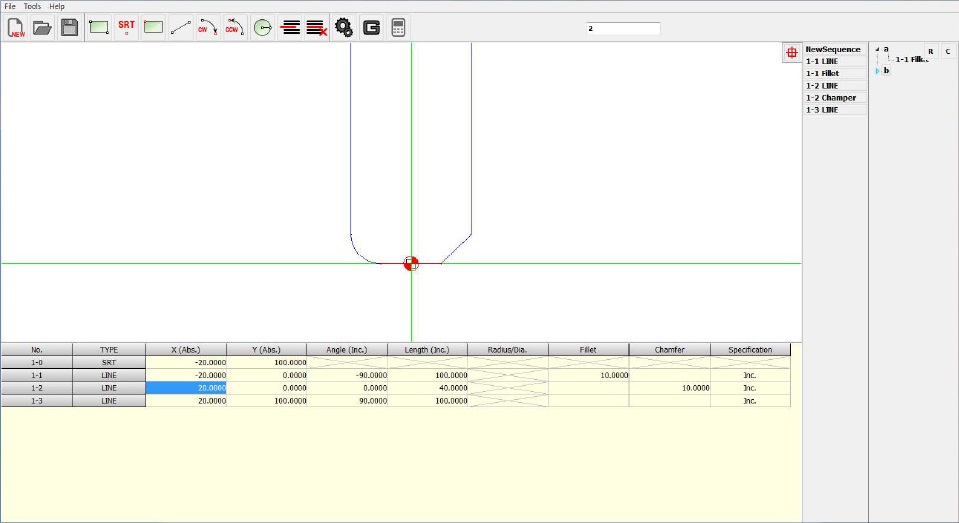Click the NewSequence button
959x523 pixels.
835,49
